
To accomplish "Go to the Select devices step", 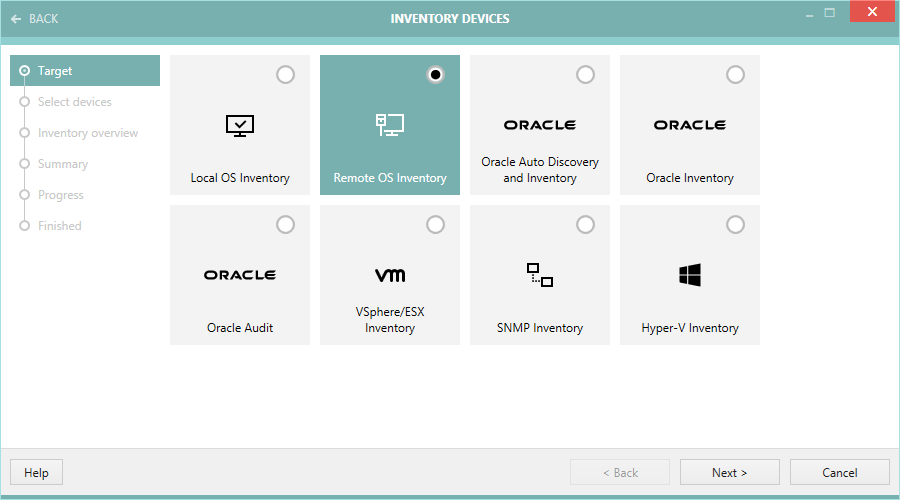I will coord(75,102).
